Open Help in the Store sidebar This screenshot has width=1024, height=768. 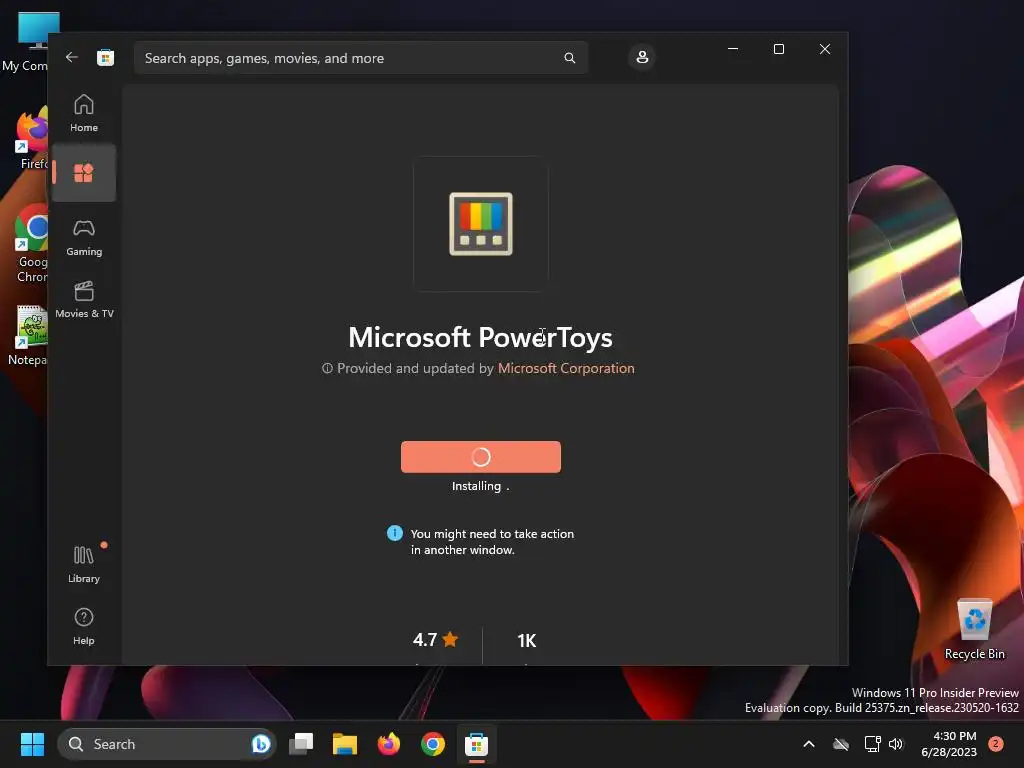pos(84,626)
